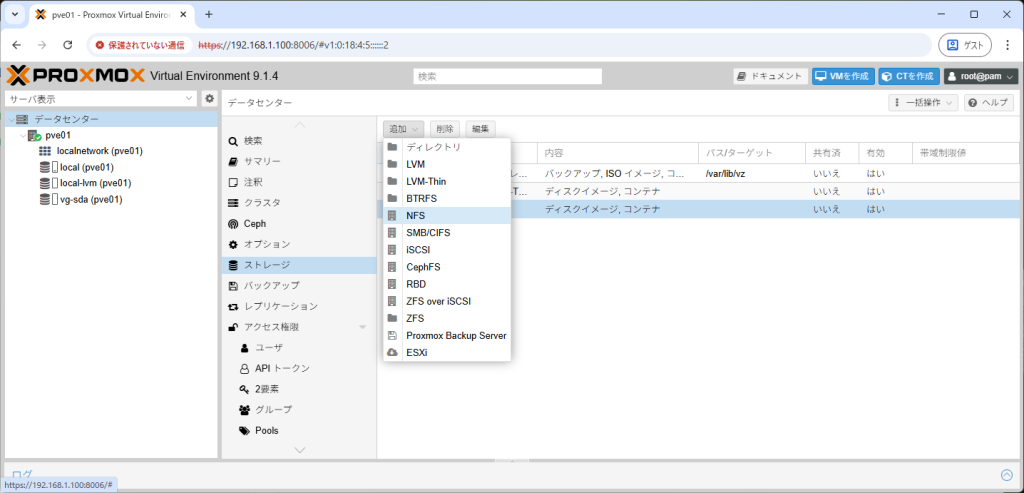Viewport: 1024px width, 493px height.
Task: Click iSCSI in the dropdown list
Action: (447, 250)
